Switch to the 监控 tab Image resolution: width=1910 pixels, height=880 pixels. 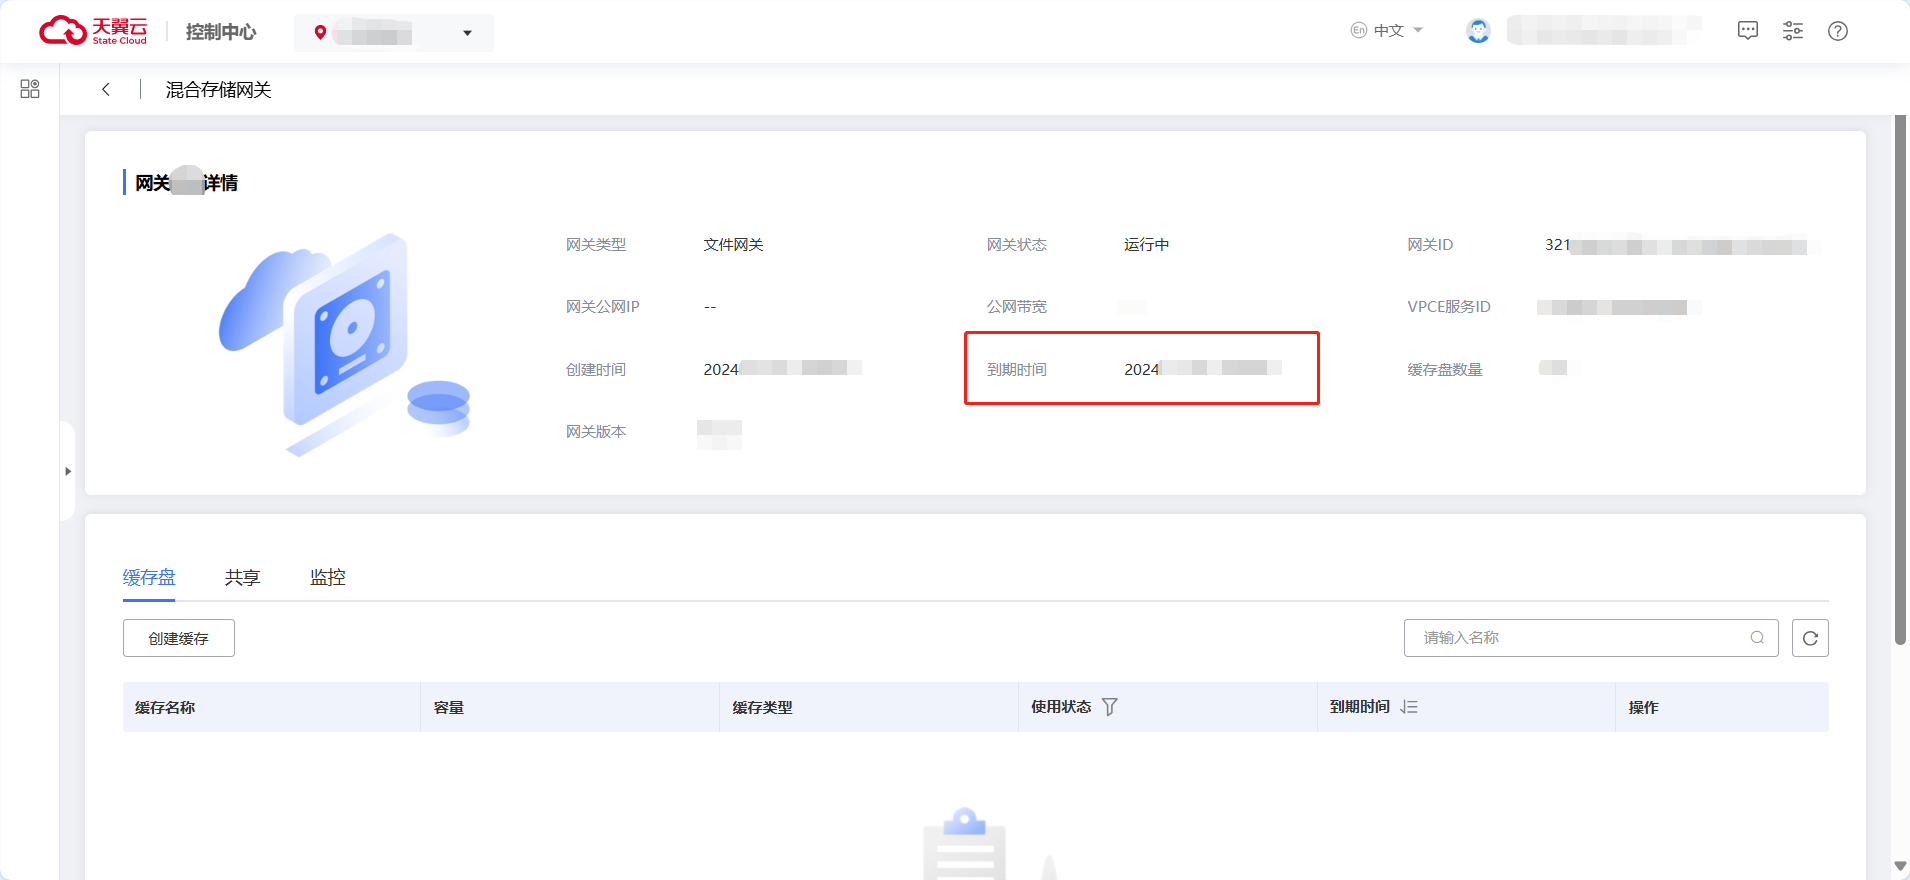(328, 577)
